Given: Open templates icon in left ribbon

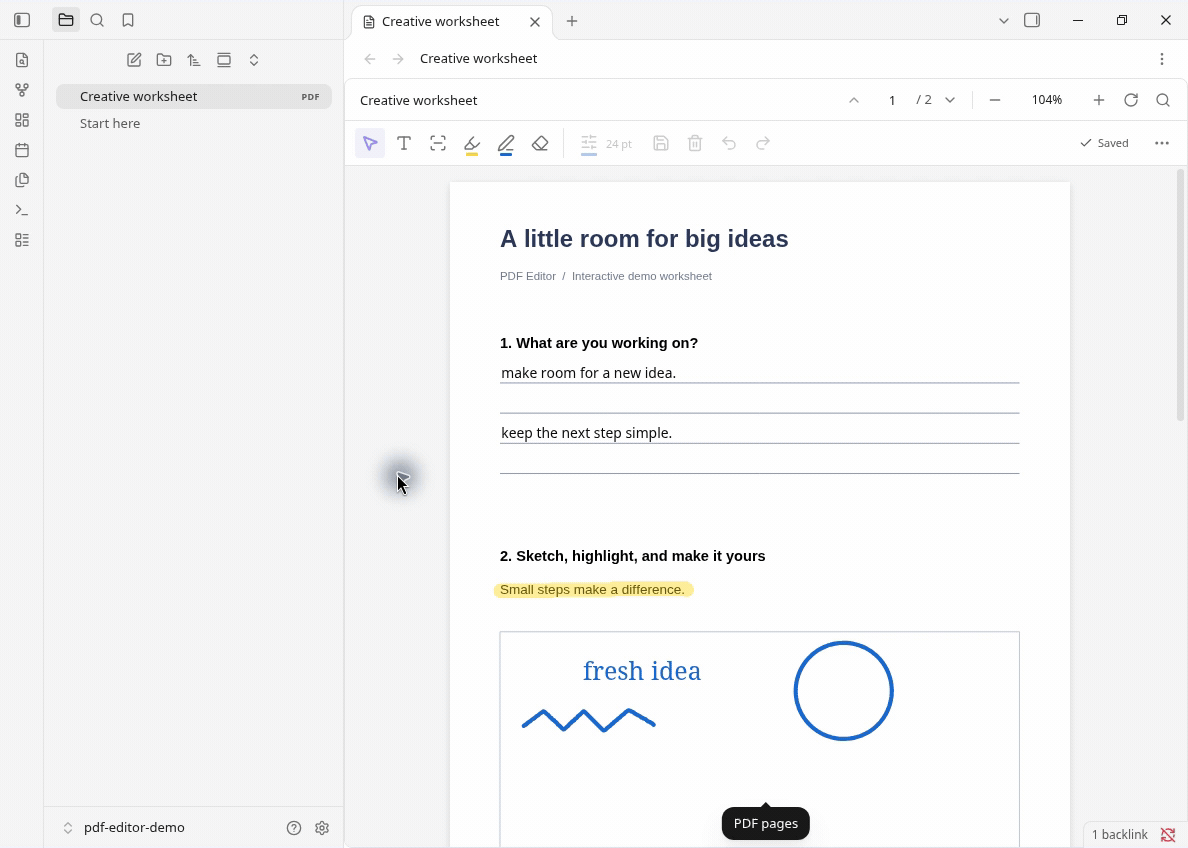Looking at the screenshot, I should 22,180.
